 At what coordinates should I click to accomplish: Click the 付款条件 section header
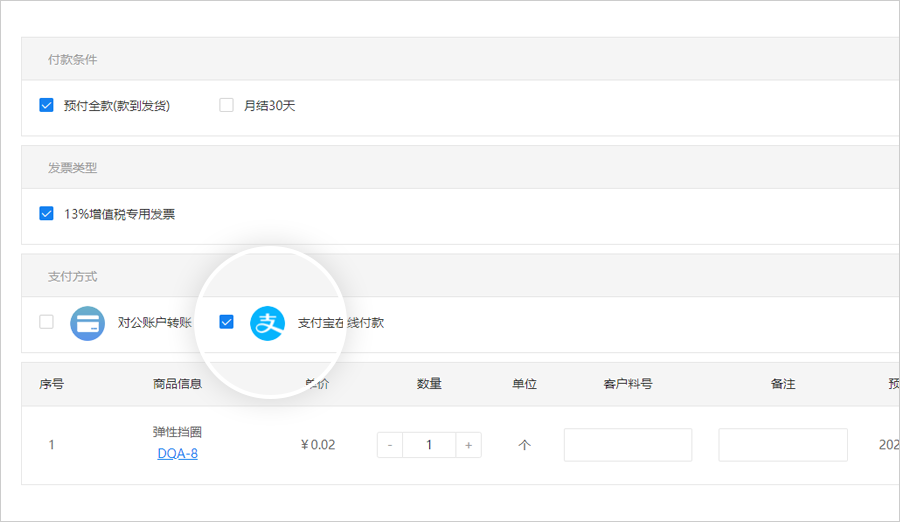[x=73, y=59]
